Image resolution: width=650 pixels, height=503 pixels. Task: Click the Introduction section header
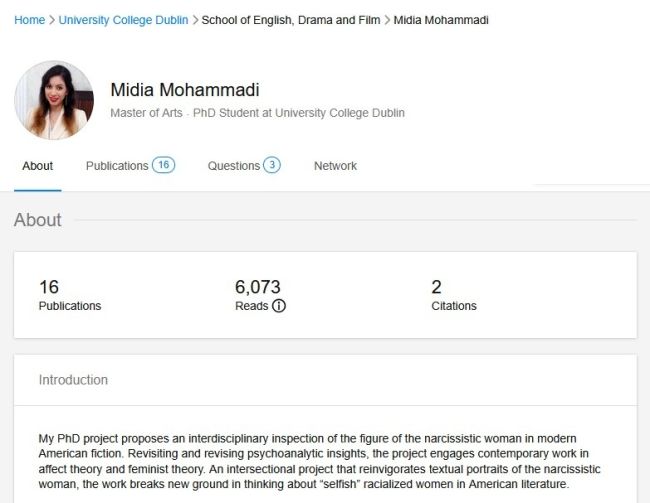[73, 380]
